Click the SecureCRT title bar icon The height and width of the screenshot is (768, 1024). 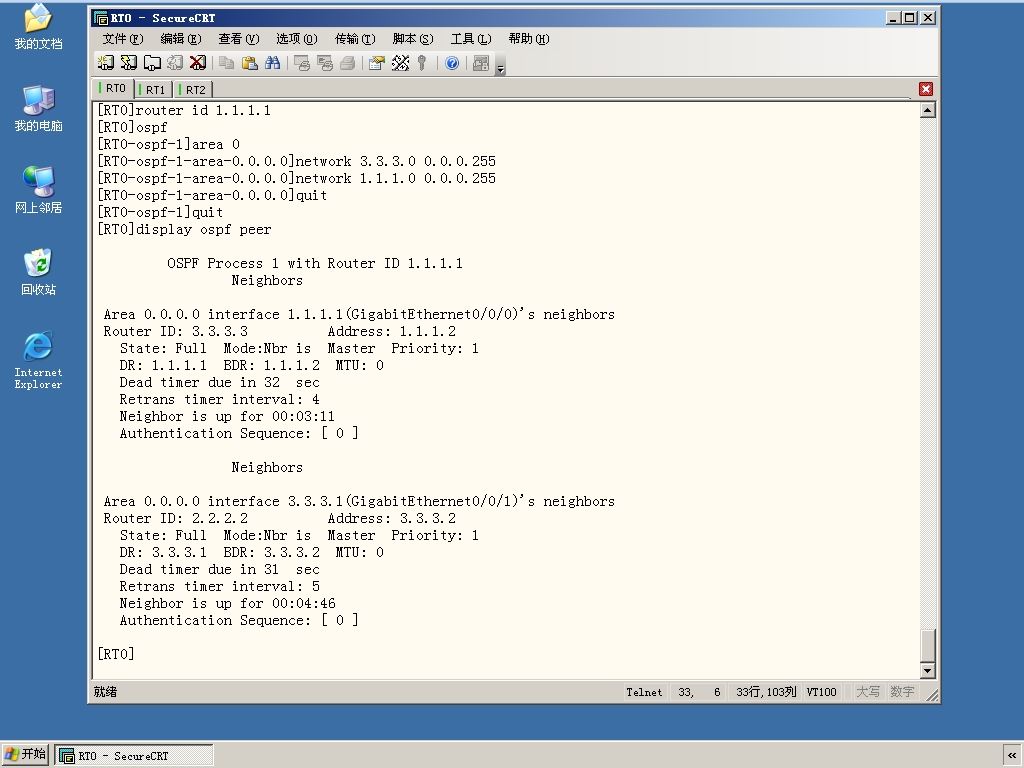(100, 18)
